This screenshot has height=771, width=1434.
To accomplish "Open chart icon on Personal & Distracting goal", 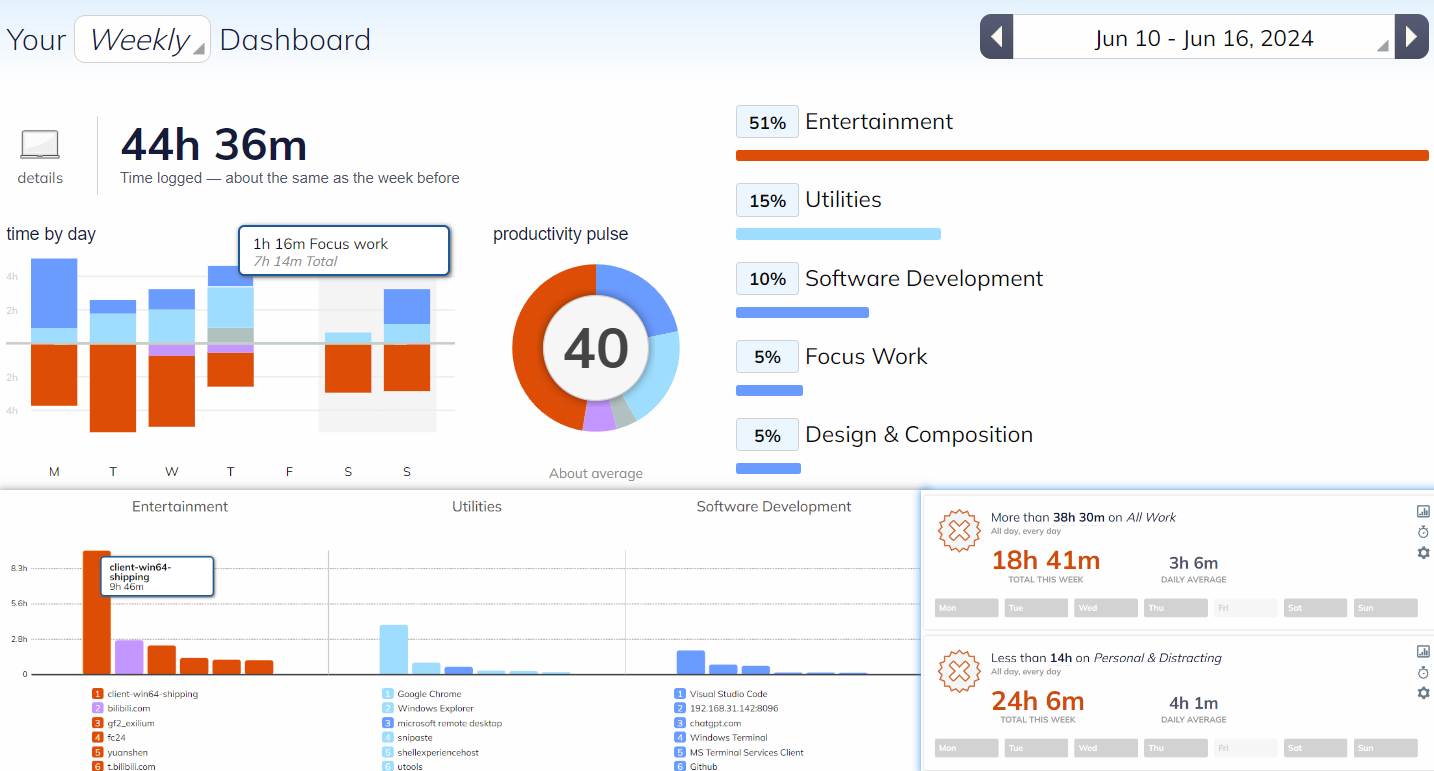I will click(x=1423, y=651).
